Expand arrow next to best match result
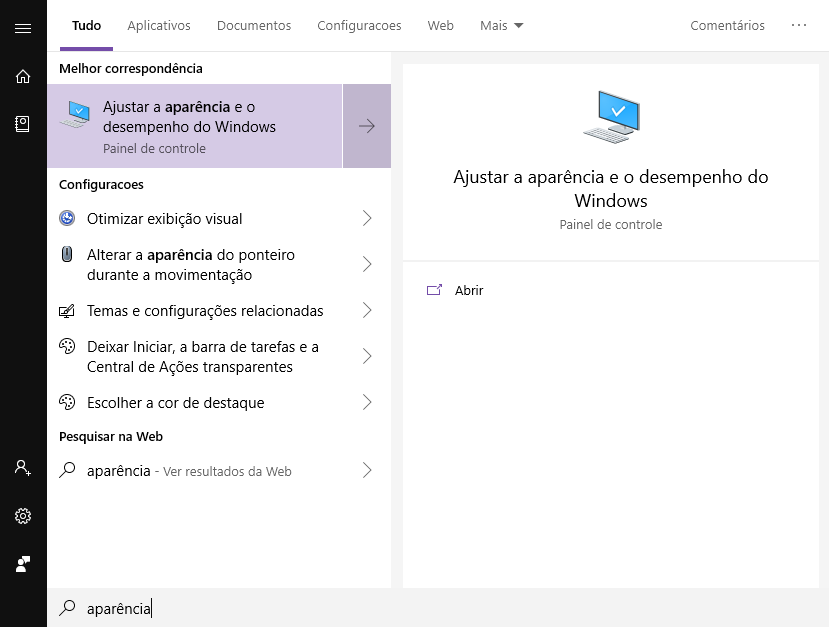The image size is (829, 627). pos(367,126)
